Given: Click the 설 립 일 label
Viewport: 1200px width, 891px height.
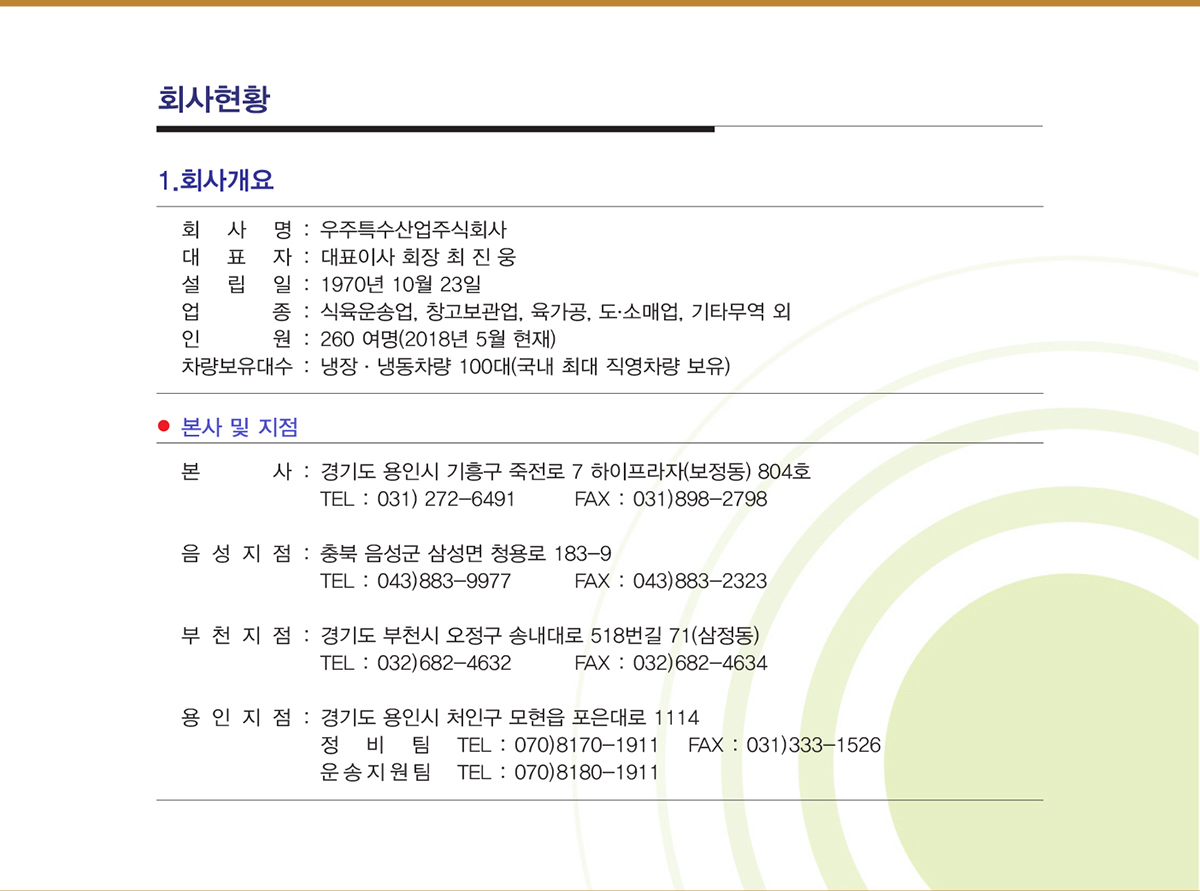Looking at the screenshot, I should (x=236, y=285).
